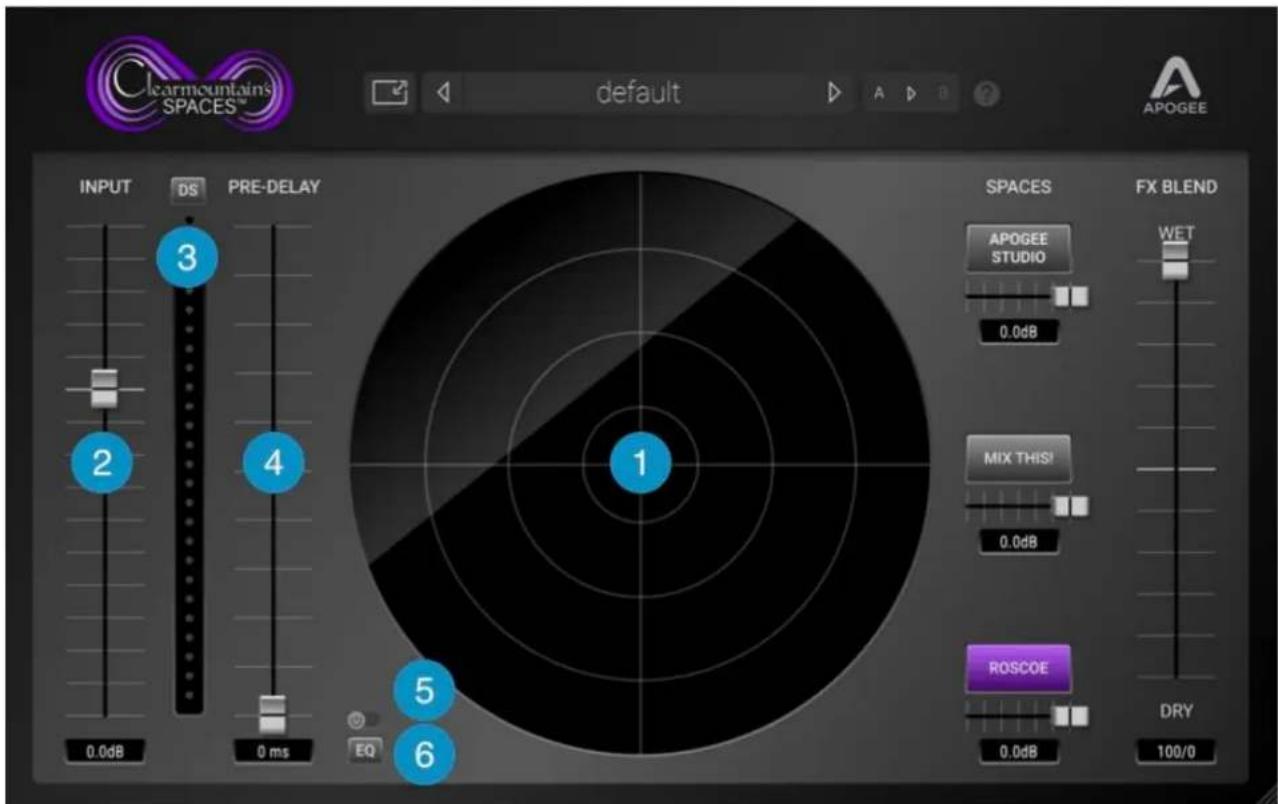Click the input level meter
Screen dimensions: 1278x804
(x=188, y=463)
